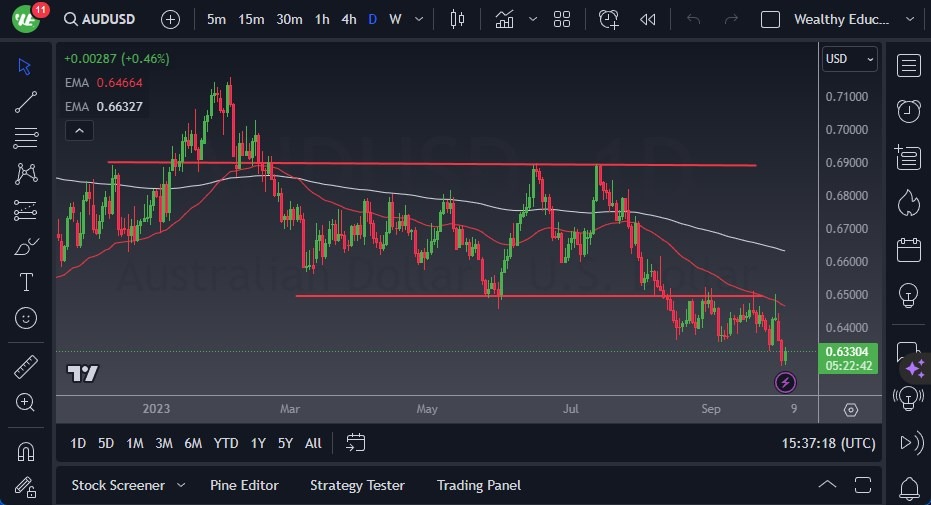Select the Text annotation tool
The height and width of the screenshot is (505, 931).
(26, 282)
